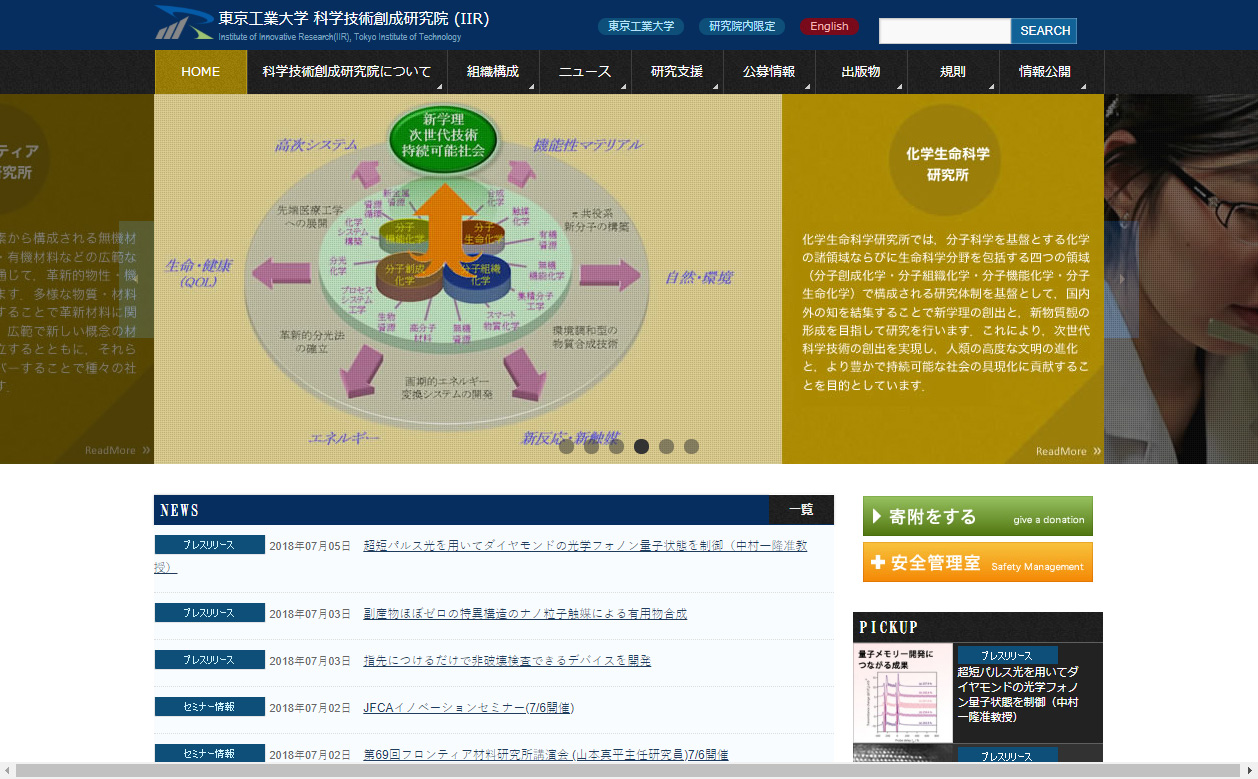The width and height of the screenshot is (1258, 779).
Task: Open the 情報公開 menu
Action: 1051,72
